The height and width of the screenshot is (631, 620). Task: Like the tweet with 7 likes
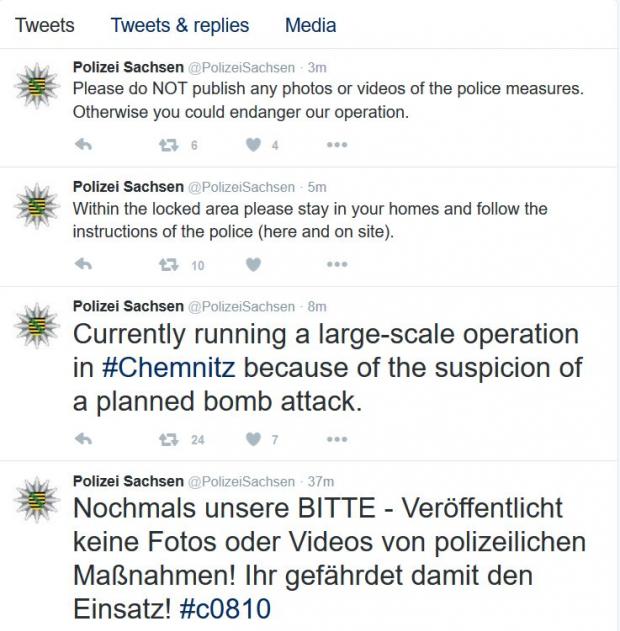(253, 439)
